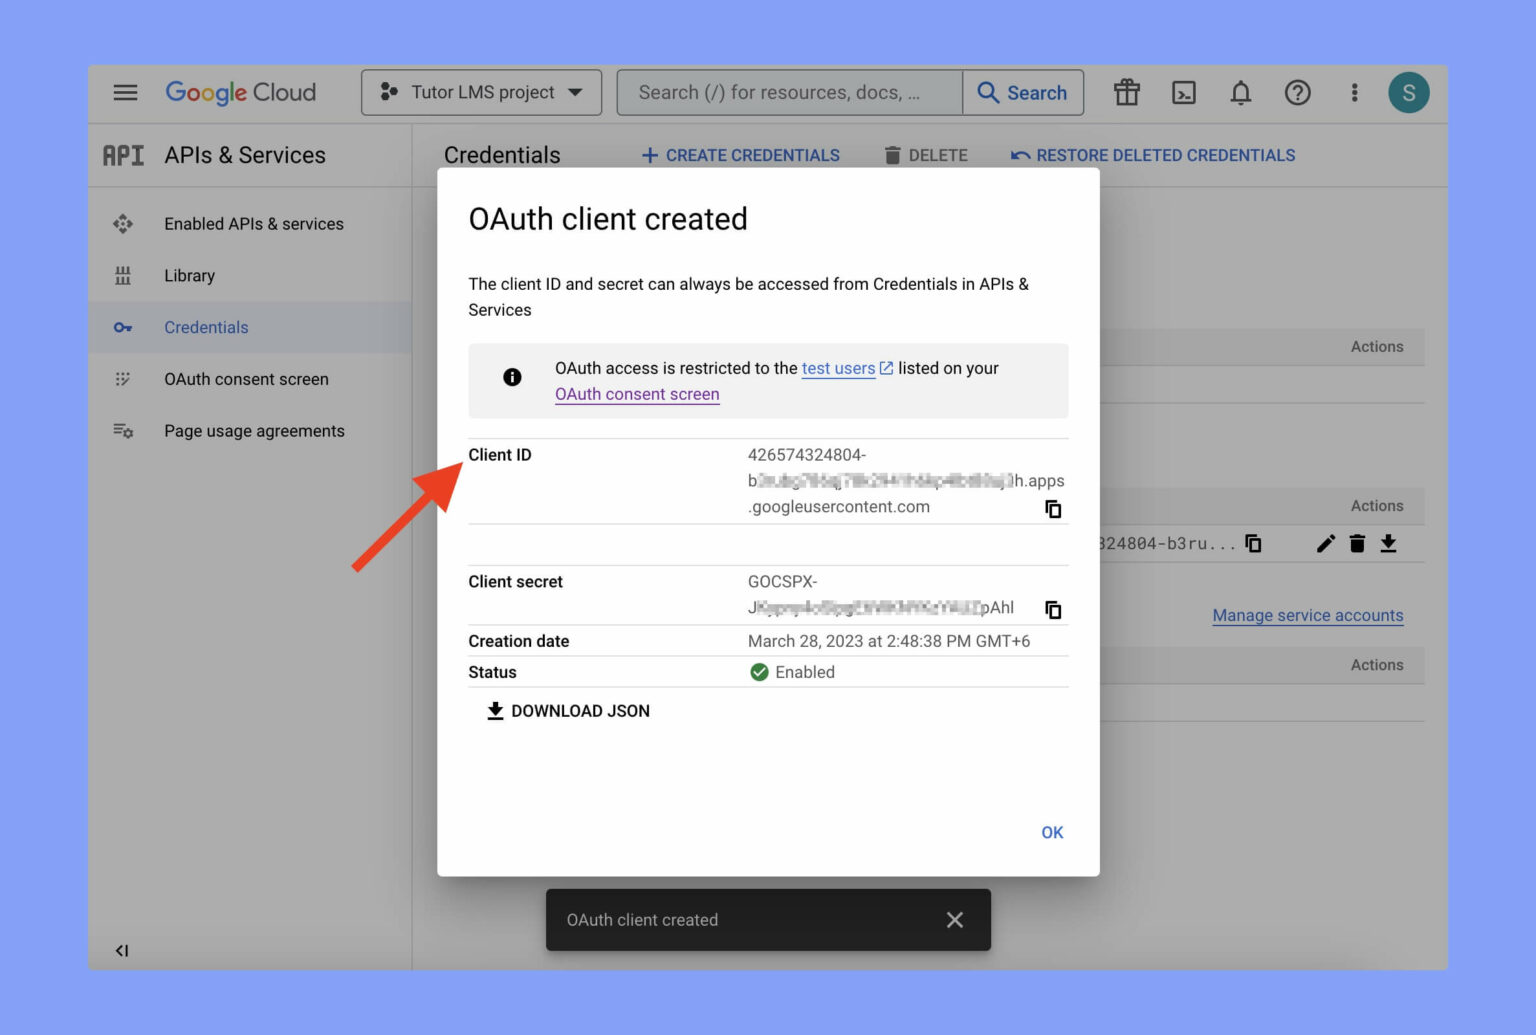
Task: Copy the Client secret to clipboard
Action: [1053, 609]
